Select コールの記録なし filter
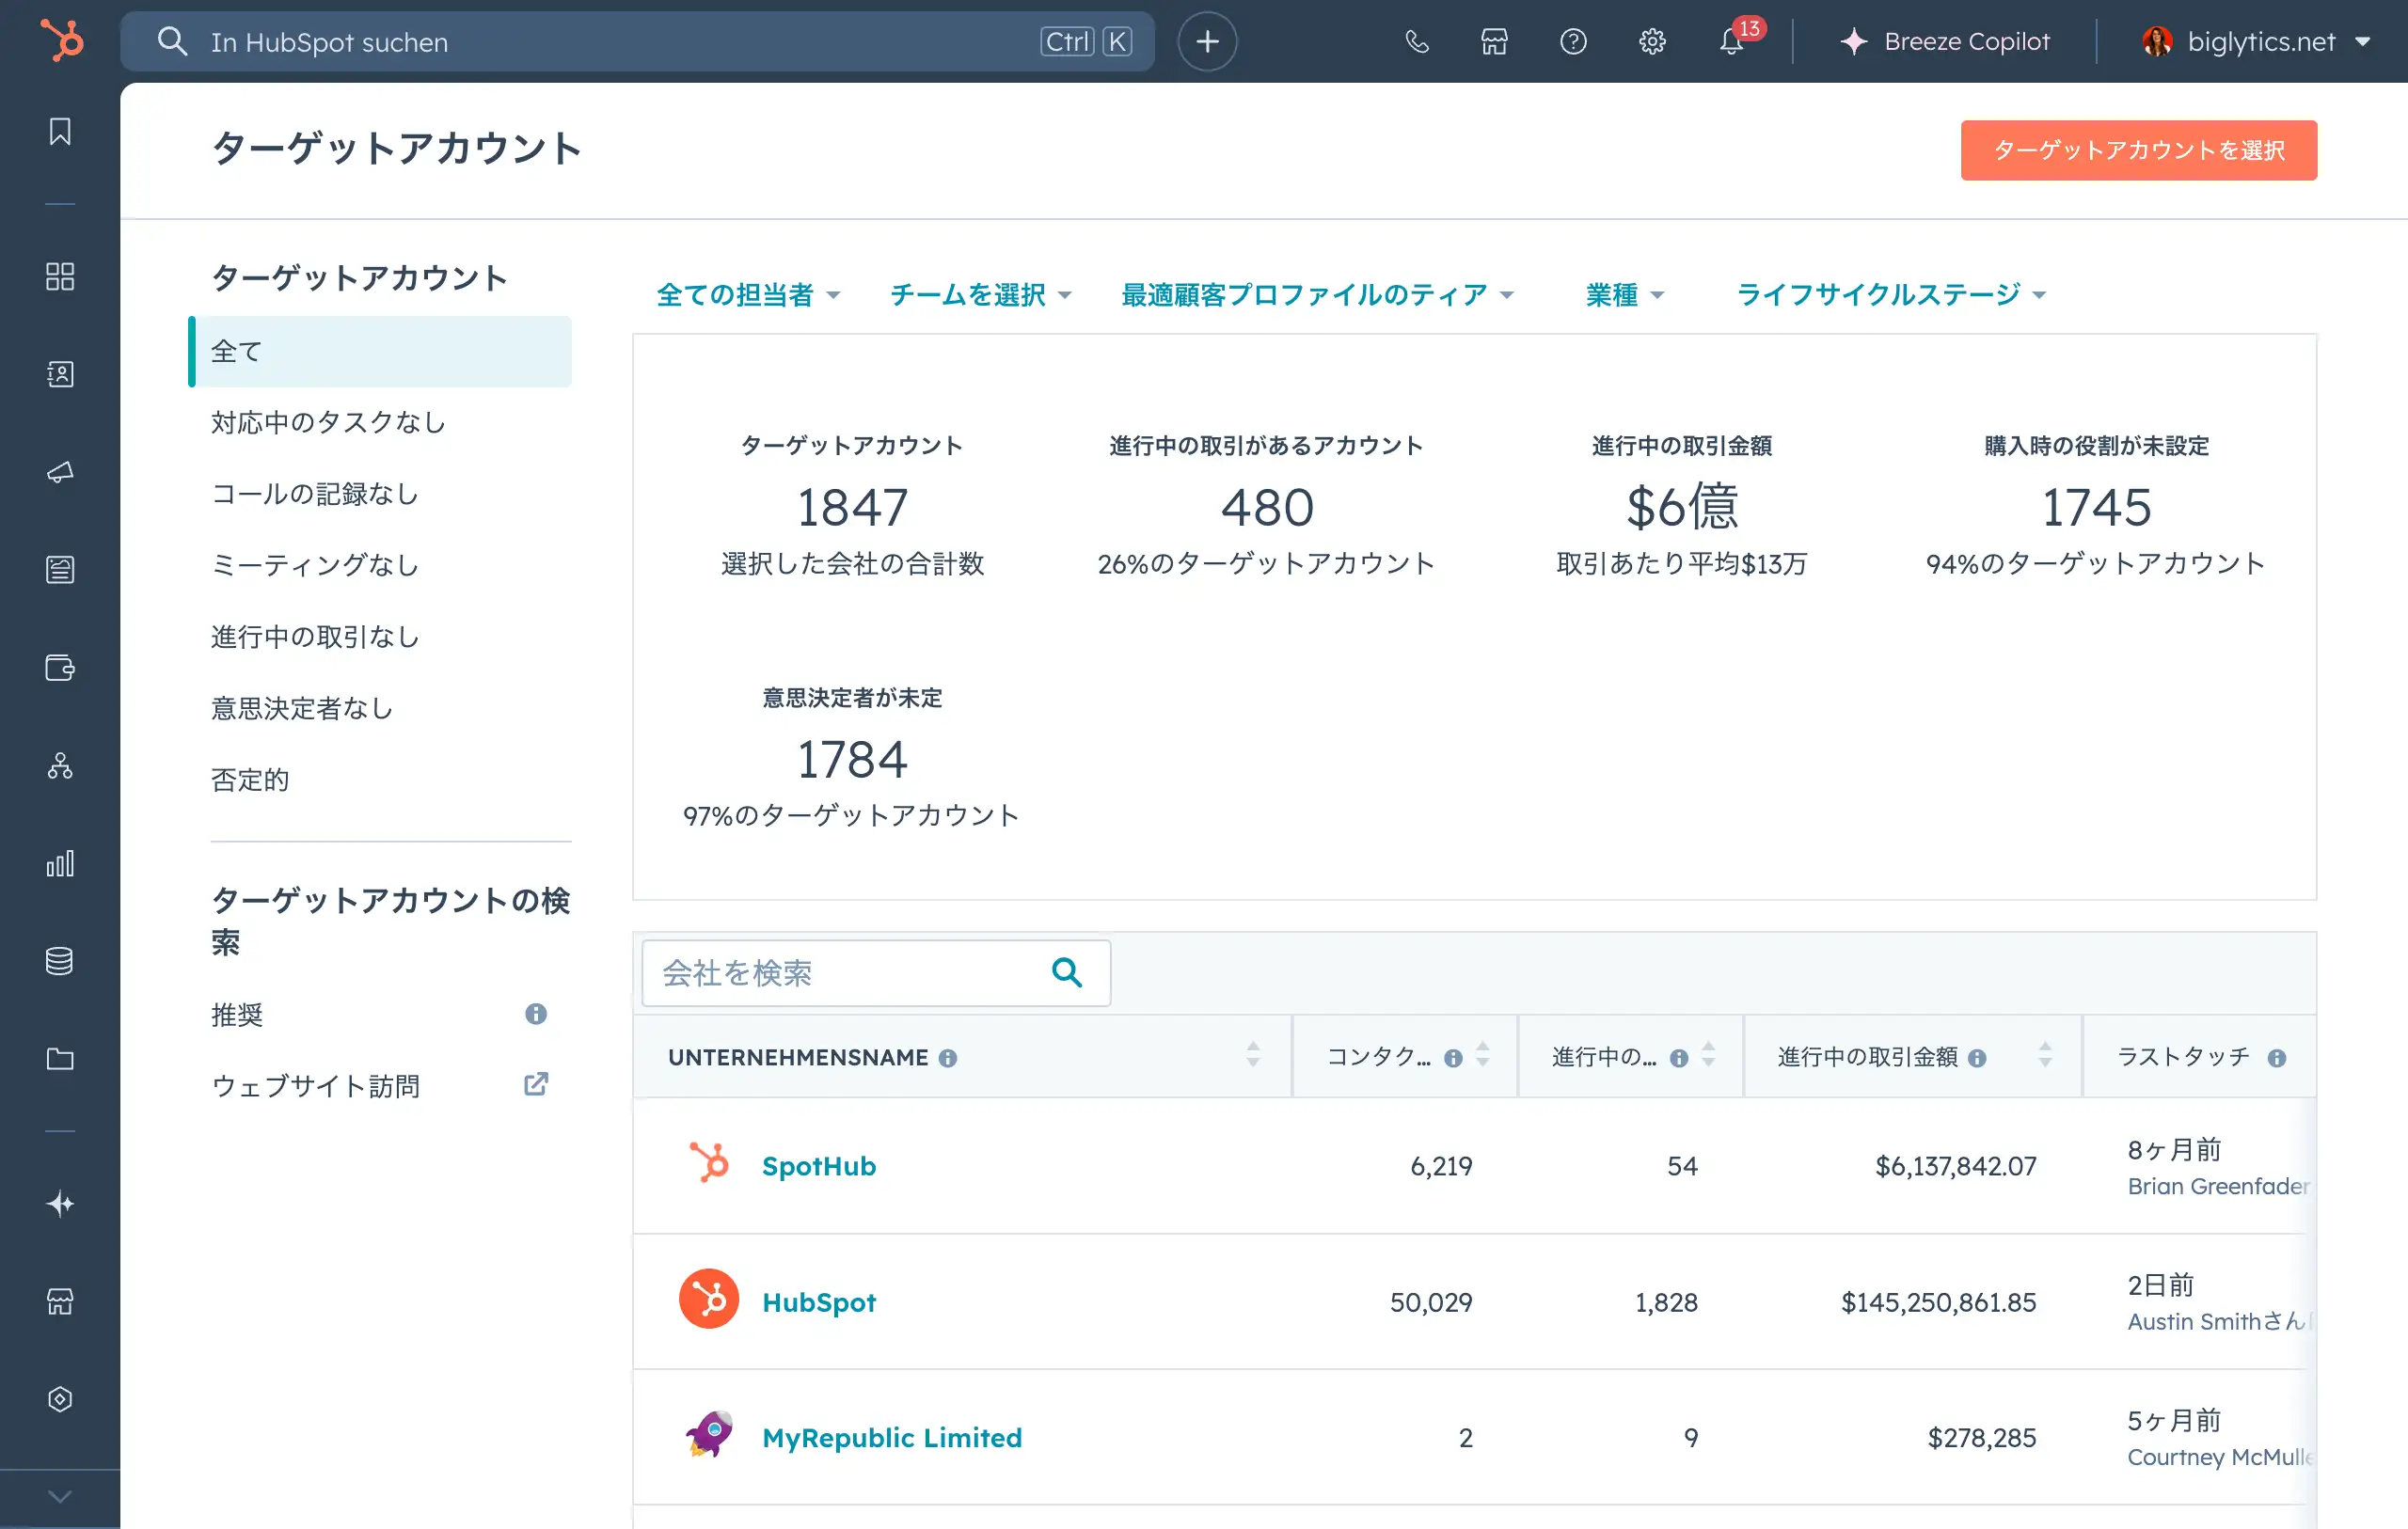This screenshot has height=1529, width=2408. click(x=314, y=494)
